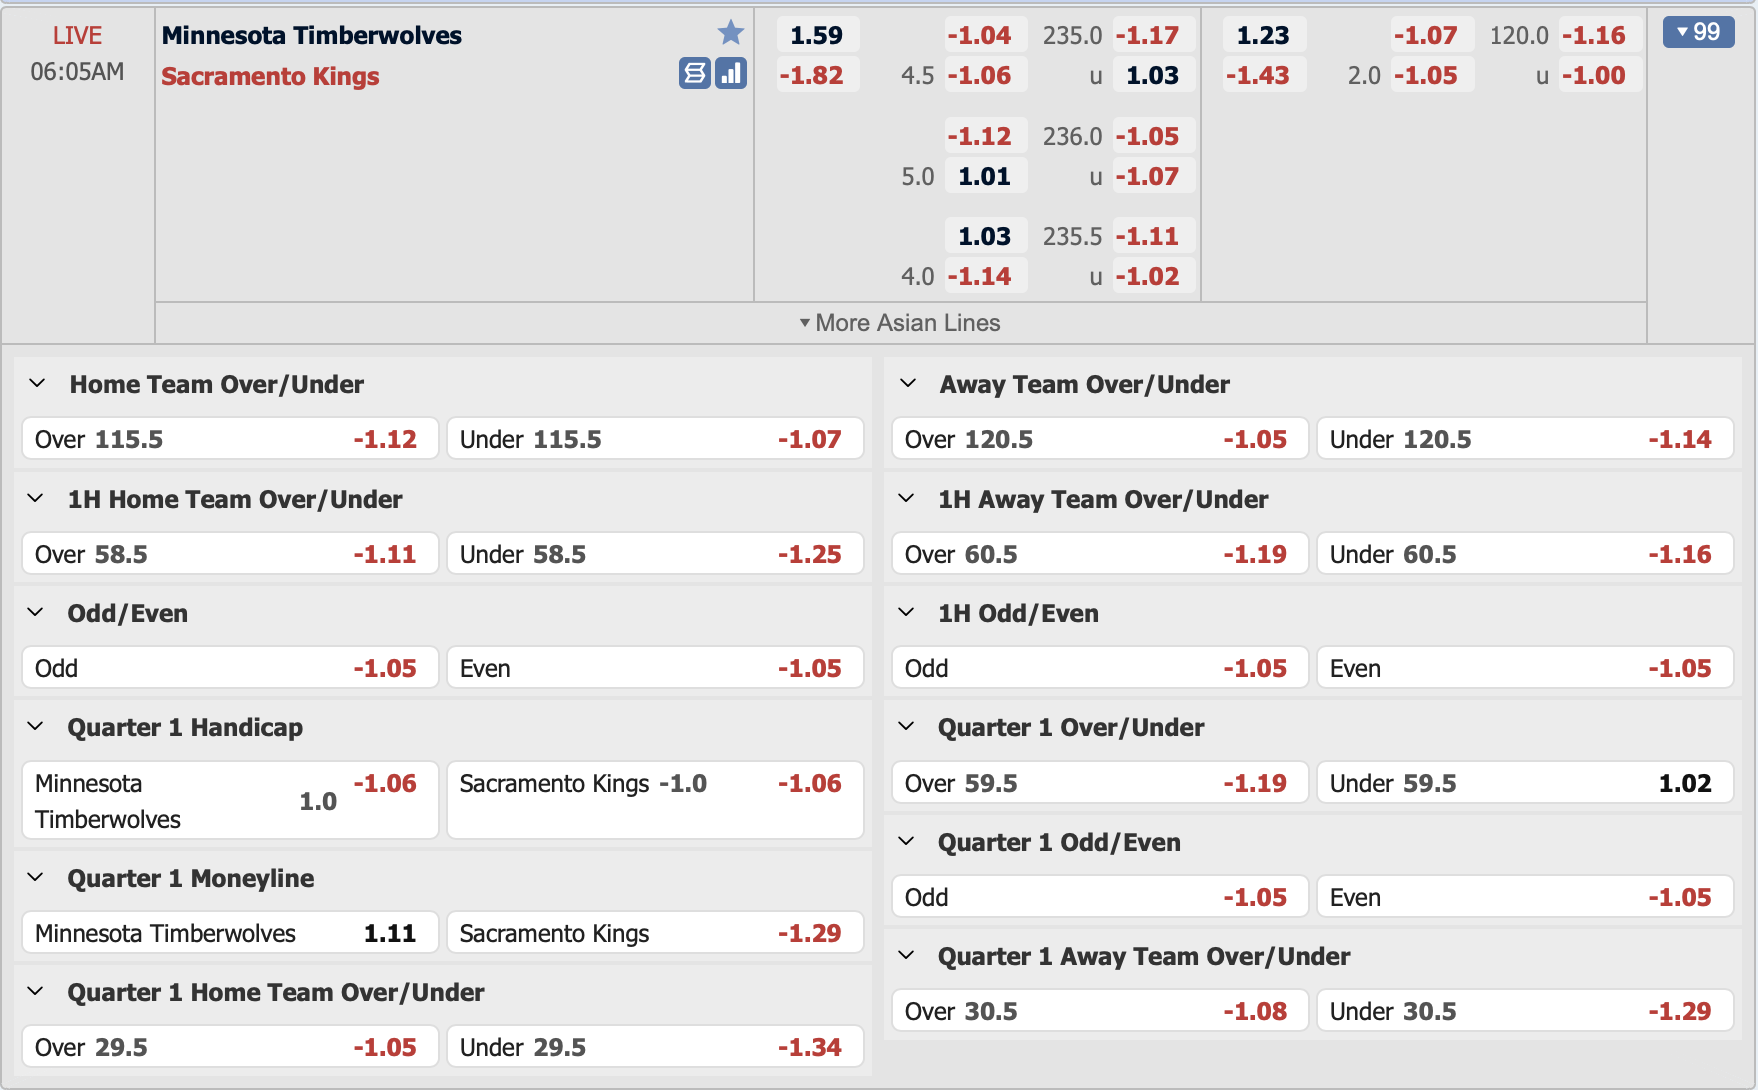Collapse Home Team Over/Under section
The height and width of the screenshot is (1090, 1758).
pos(37,384)
